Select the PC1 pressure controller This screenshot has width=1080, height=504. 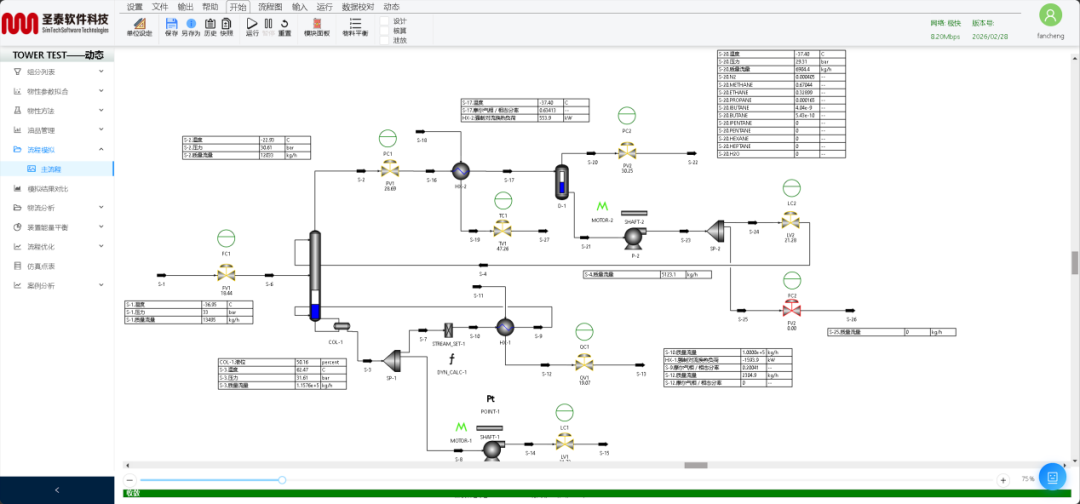tap(388, 138)
